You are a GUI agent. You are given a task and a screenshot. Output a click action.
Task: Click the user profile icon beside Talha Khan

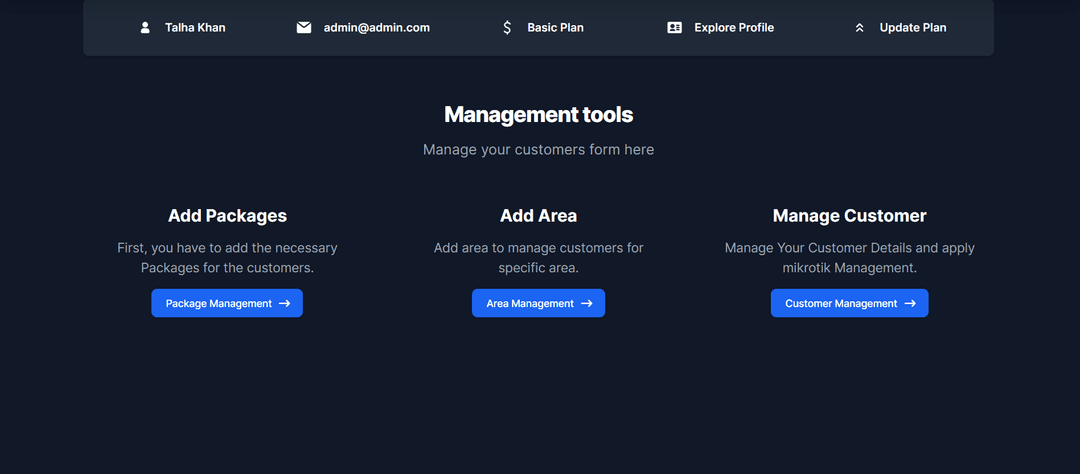(145, 28)
